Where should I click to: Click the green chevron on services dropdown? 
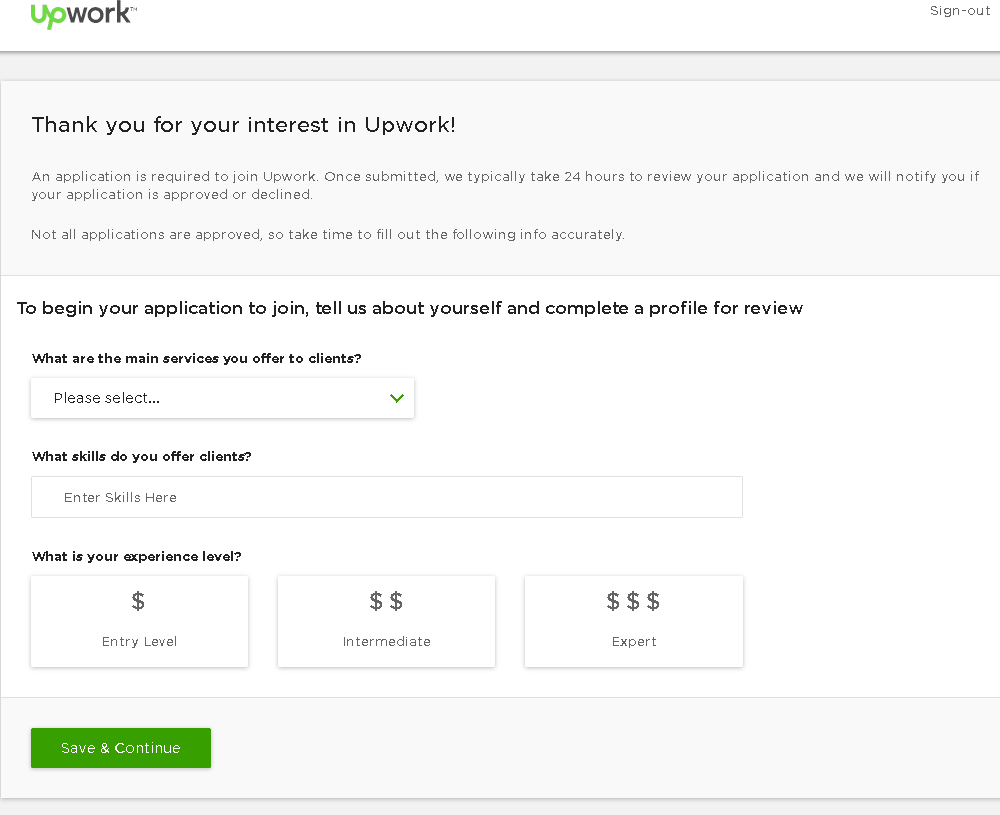[397, 398]
